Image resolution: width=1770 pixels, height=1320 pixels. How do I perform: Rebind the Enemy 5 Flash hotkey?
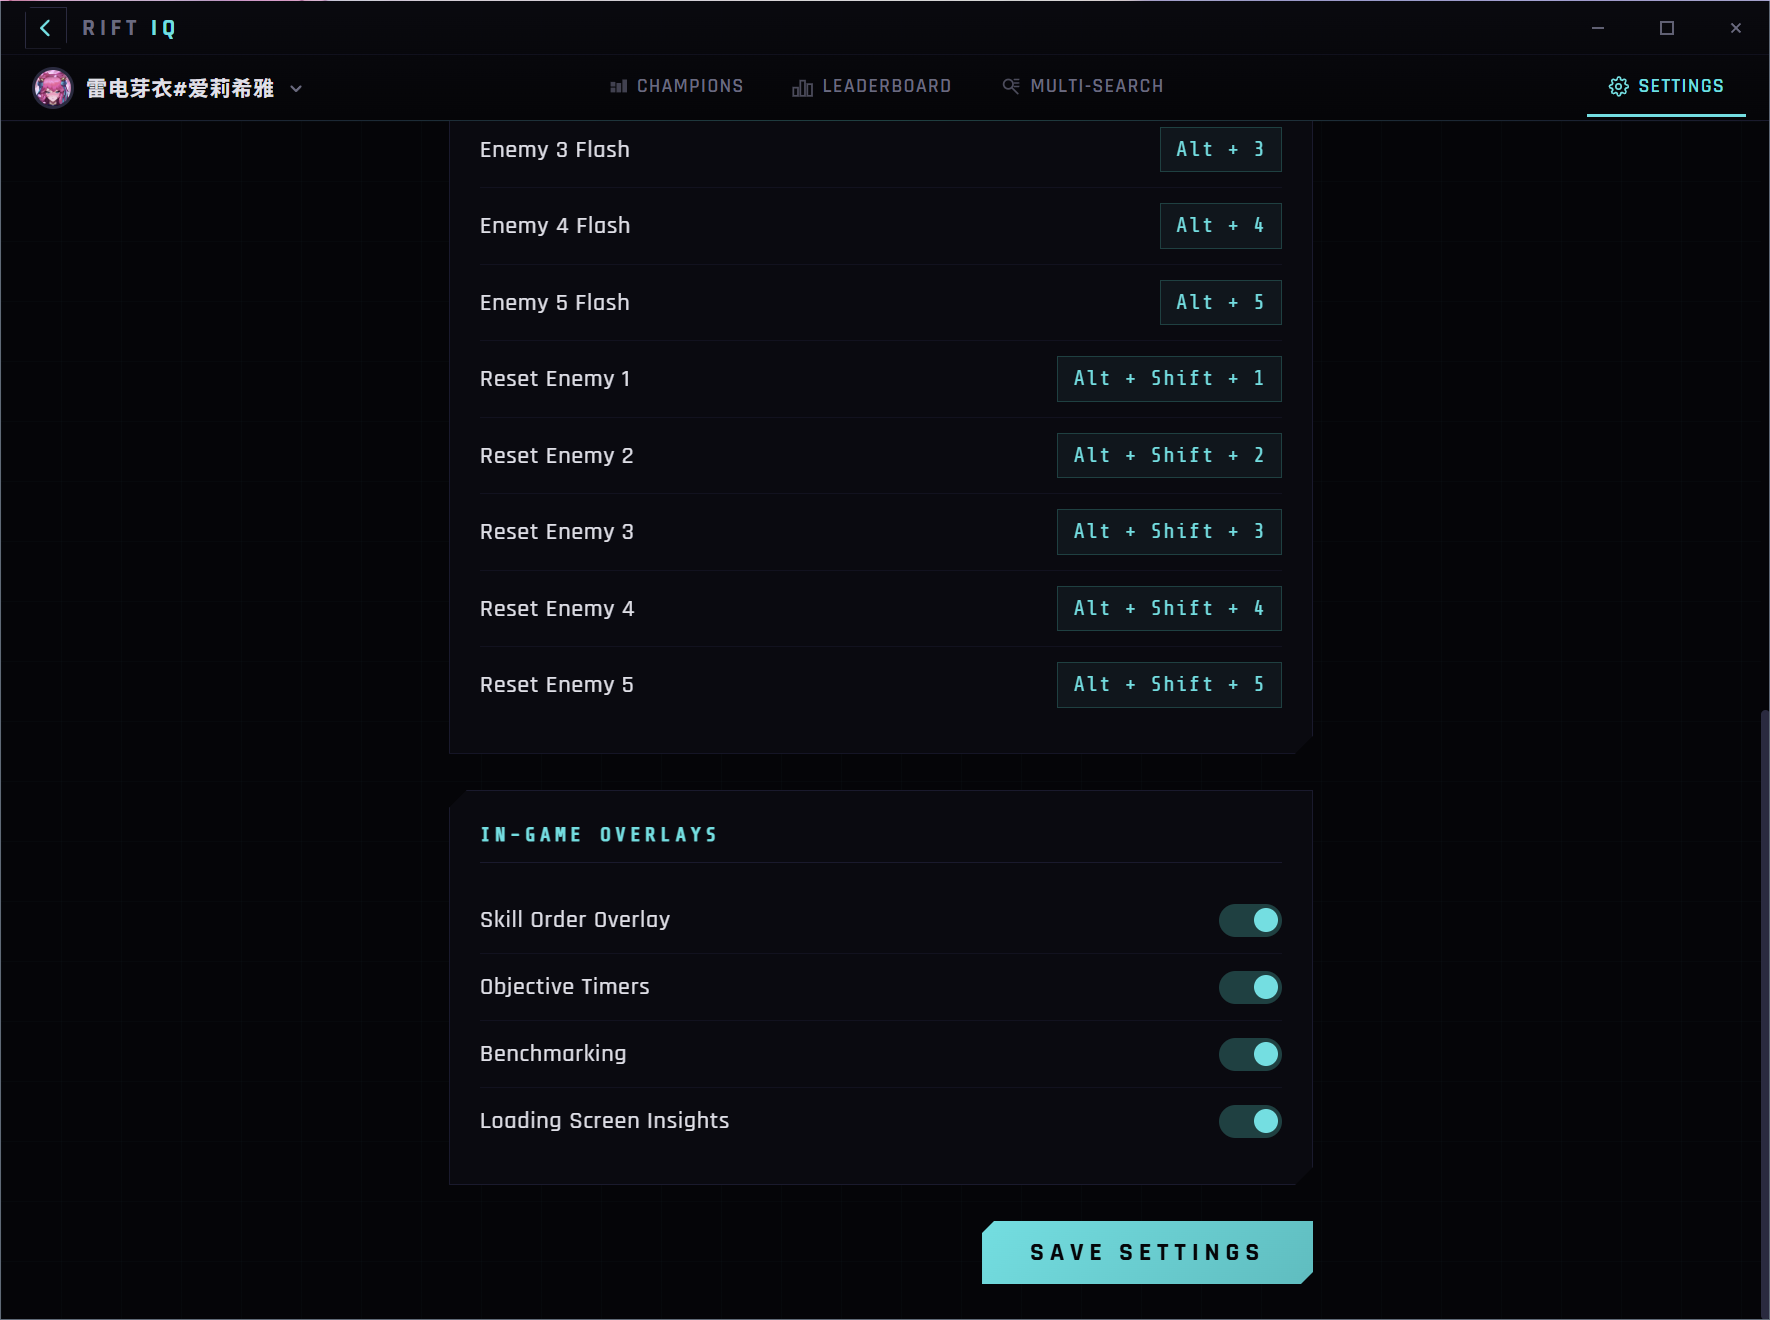(x=1220, y=302)
